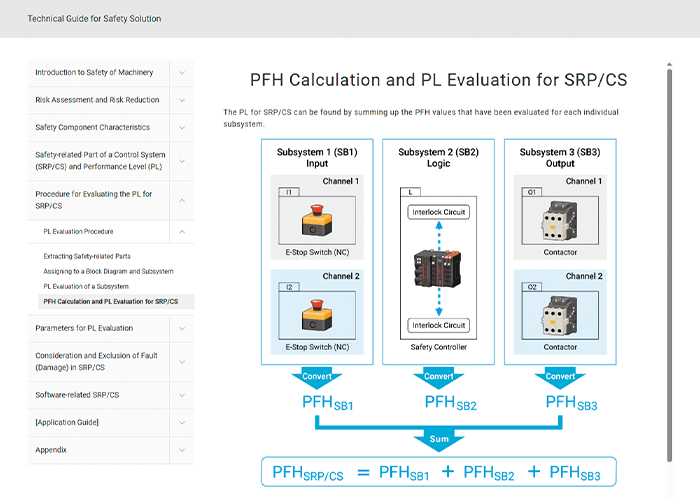700x500 pixels.
Task: Click the Channel 2 Contactor image
Action: point(560,315)
